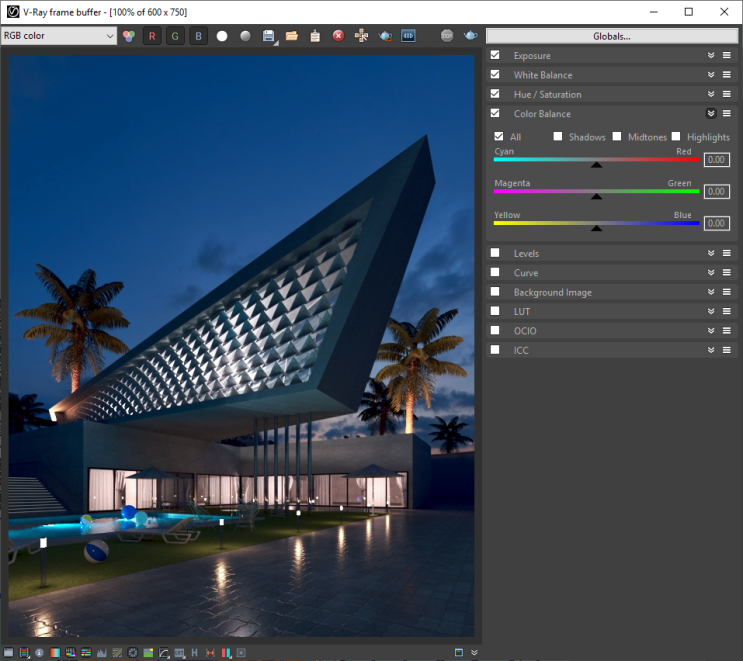Click show corrections control icon in bottom bar

click(9, 653)
